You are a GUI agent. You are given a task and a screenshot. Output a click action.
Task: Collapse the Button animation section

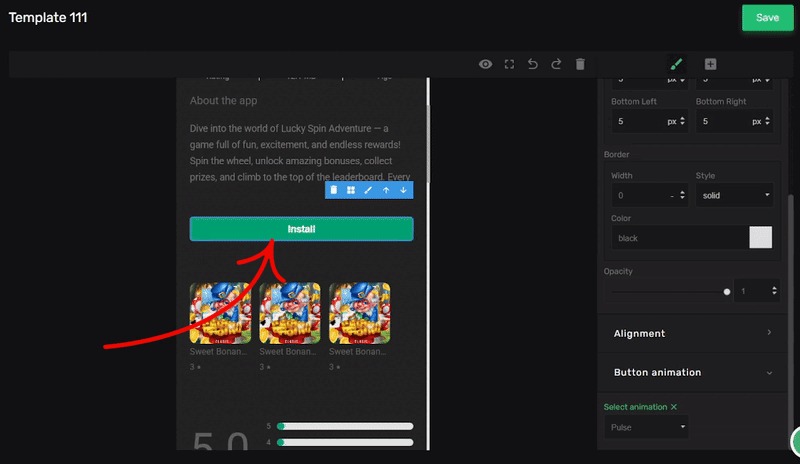click(x=691, y=372)
